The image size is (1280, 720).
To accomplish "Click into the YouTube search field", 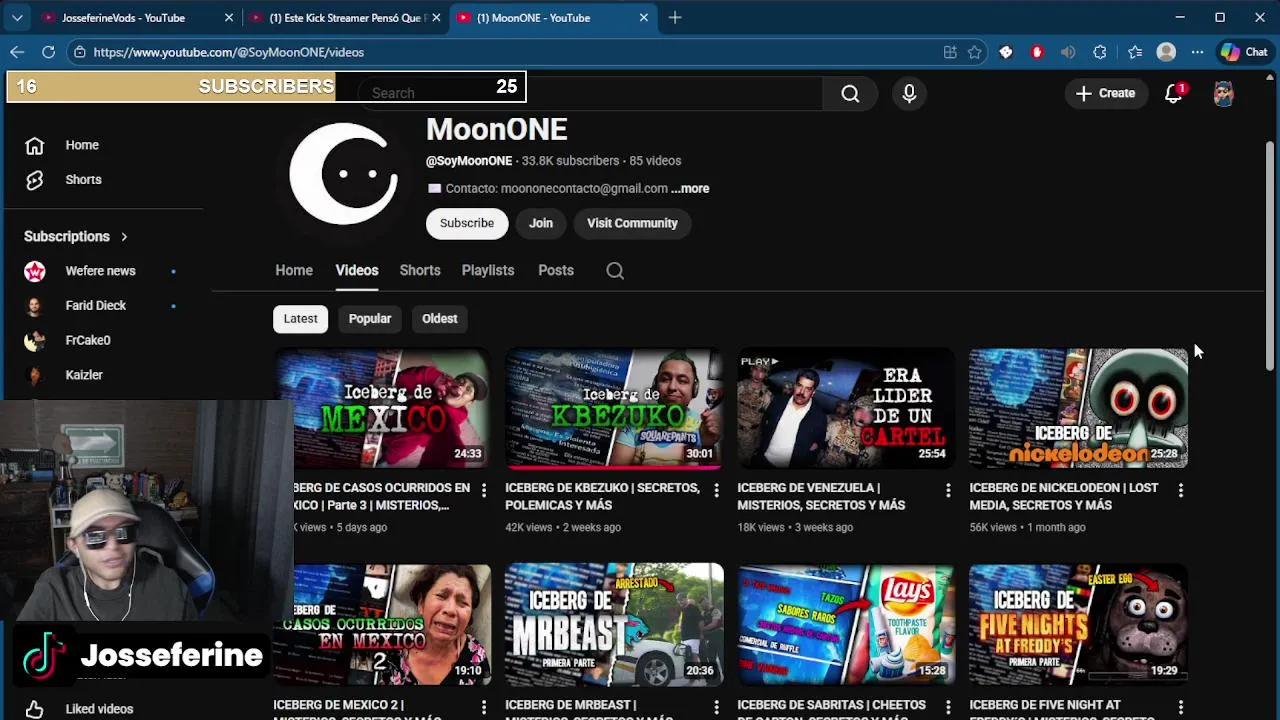I will point(590,93).
